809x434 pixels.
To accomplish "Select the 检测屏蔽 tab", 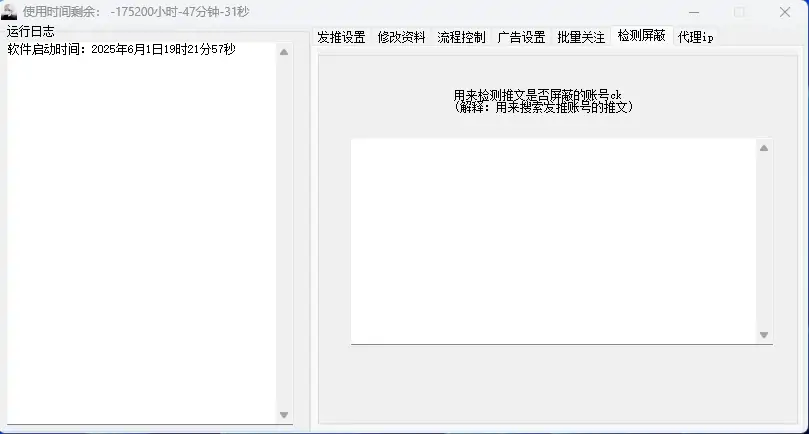I will pyautogui.click(x=641, y=36).
